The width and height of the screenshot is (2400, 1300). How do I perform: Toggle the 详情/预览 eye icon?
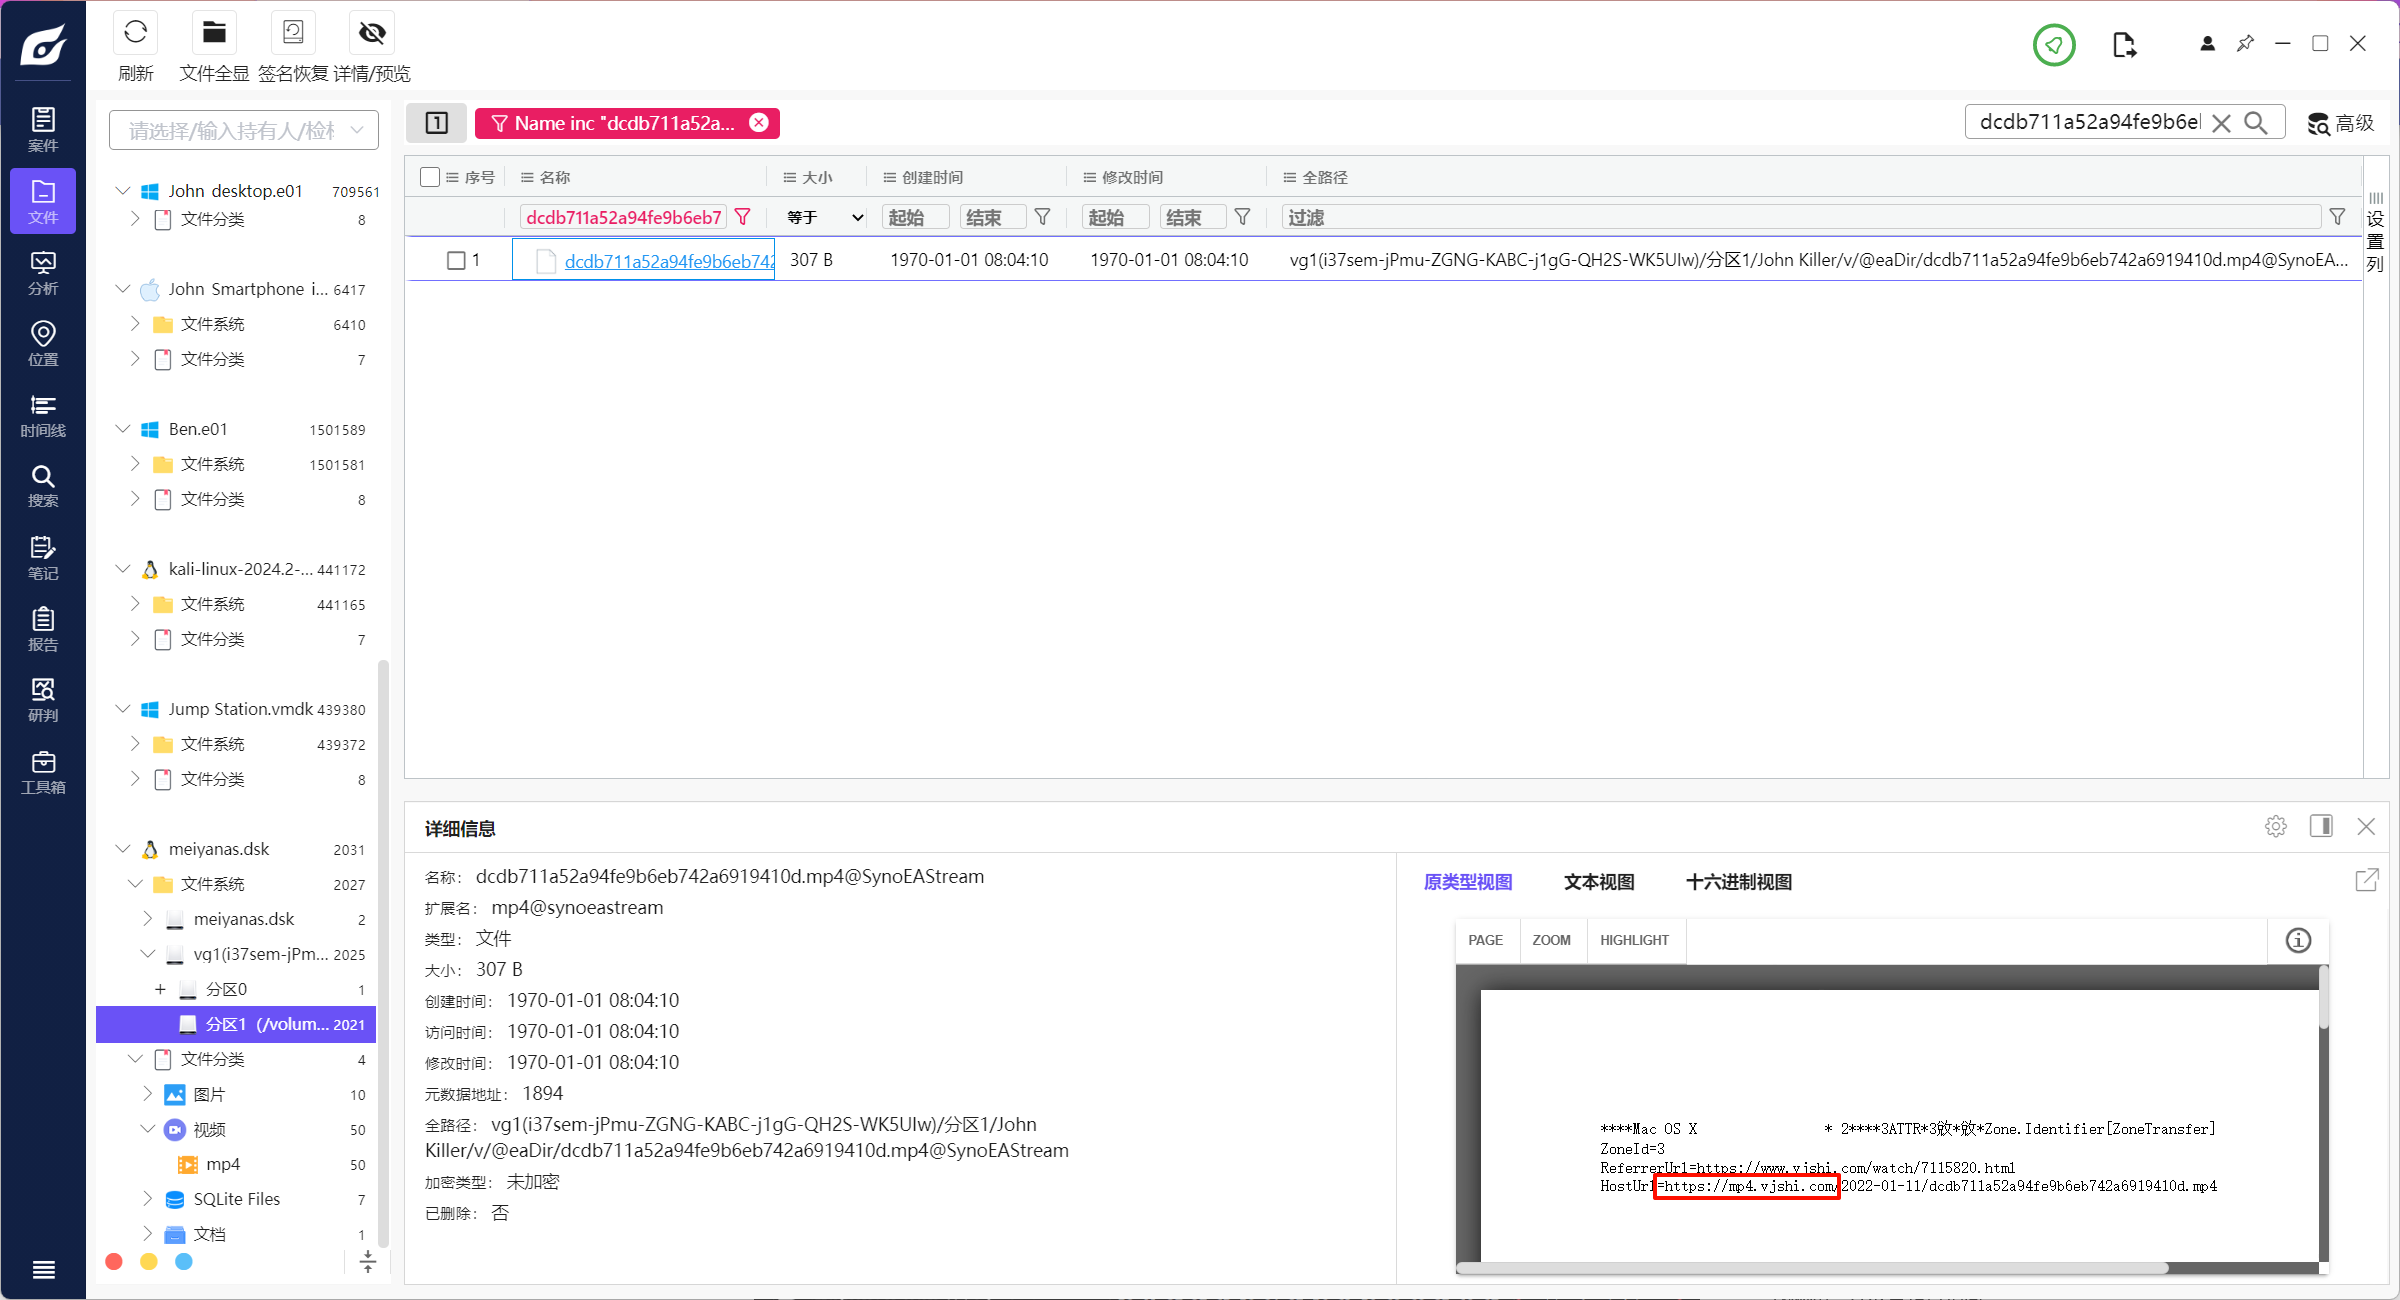click(372, 33)
